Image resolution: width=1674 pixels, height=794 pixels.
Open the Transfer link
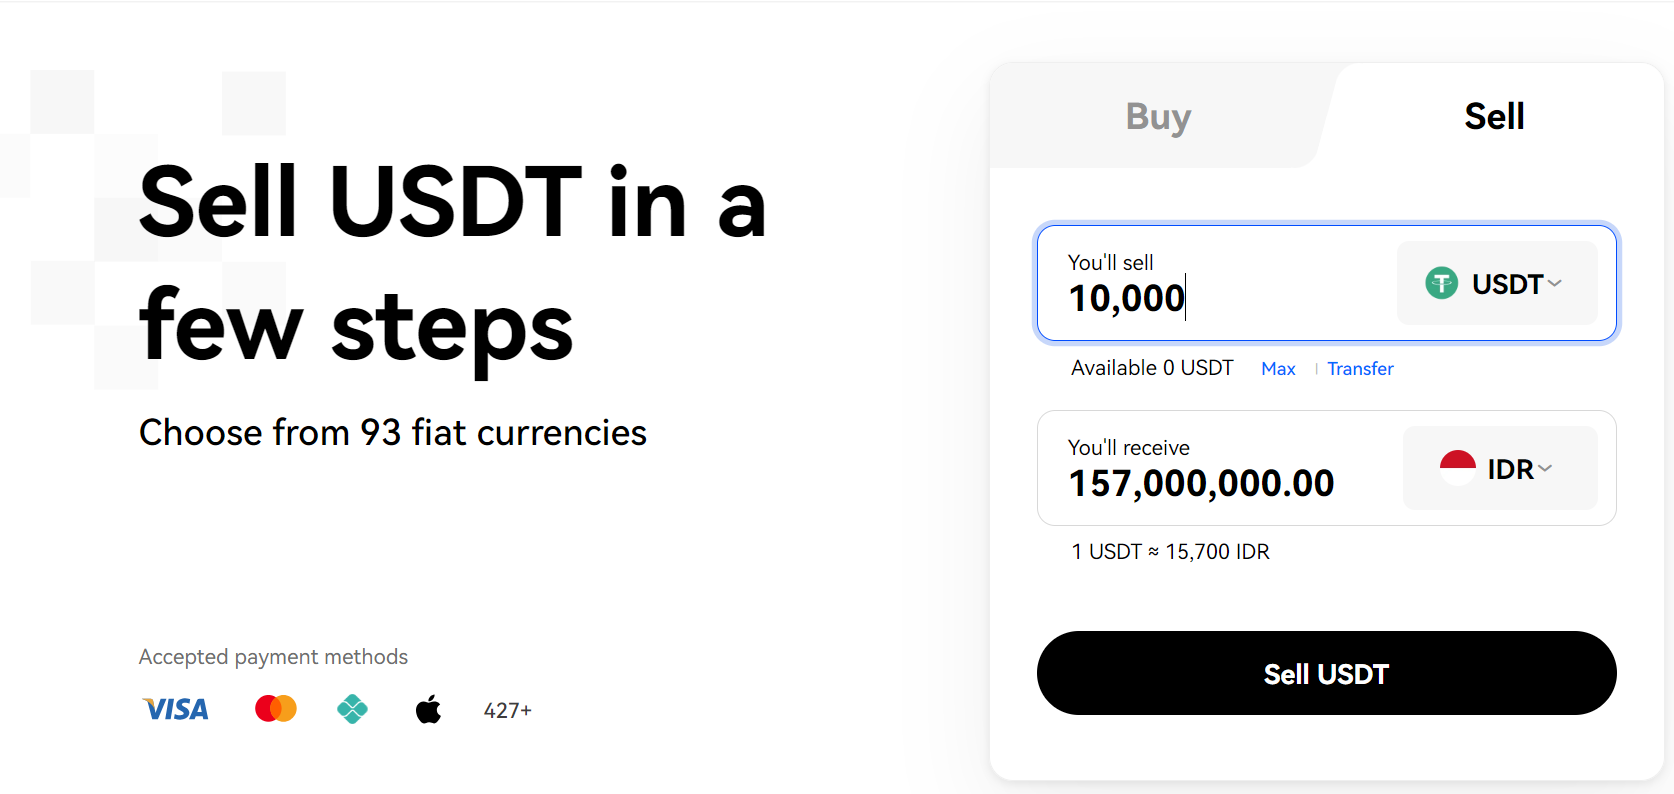pos(1360,369)
